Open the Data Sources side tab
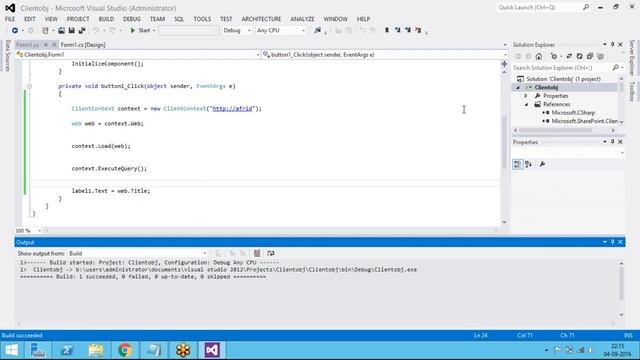The height and width of the screenshot is (360, 640). pos(7,56)
